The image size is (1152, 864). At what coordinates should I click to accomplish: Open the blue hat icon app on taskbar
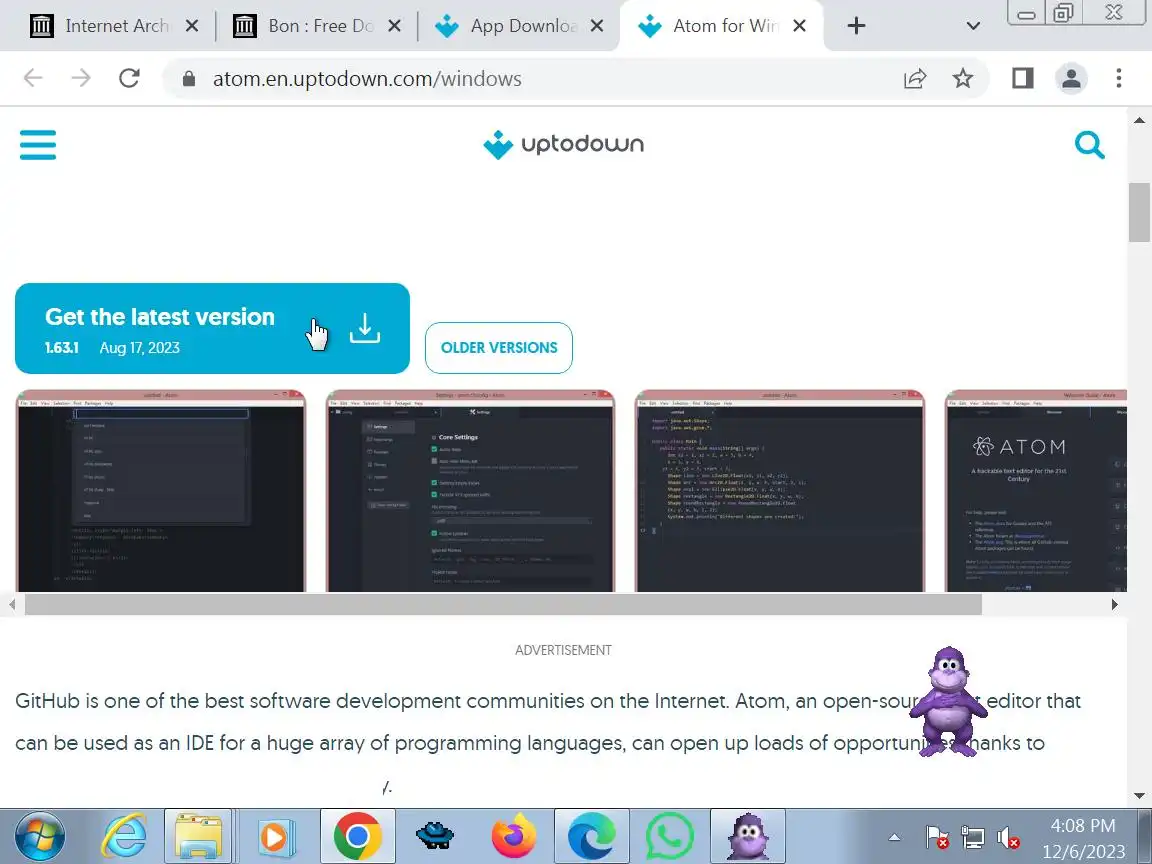coord(435,836)
